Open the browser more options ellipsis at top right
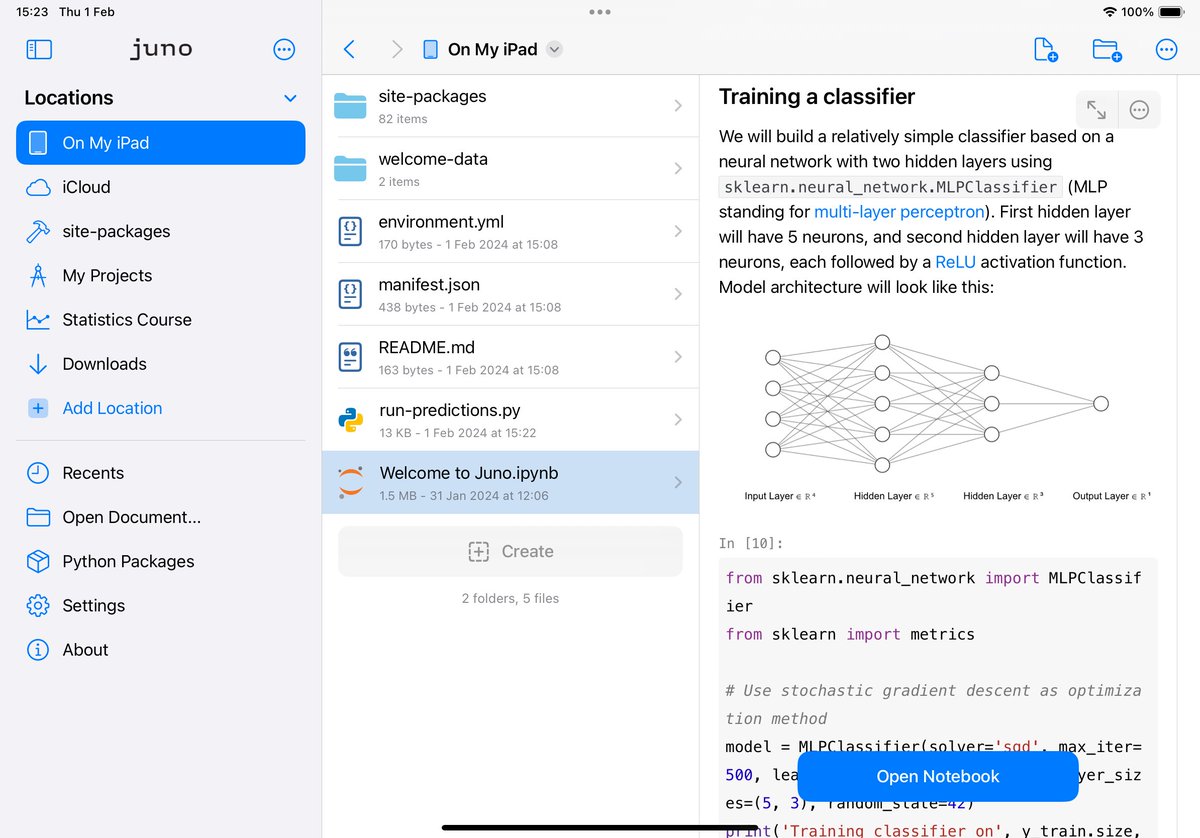This screenshot has height=838, width=1200. pyautogui.click(x=1166, y=49)
